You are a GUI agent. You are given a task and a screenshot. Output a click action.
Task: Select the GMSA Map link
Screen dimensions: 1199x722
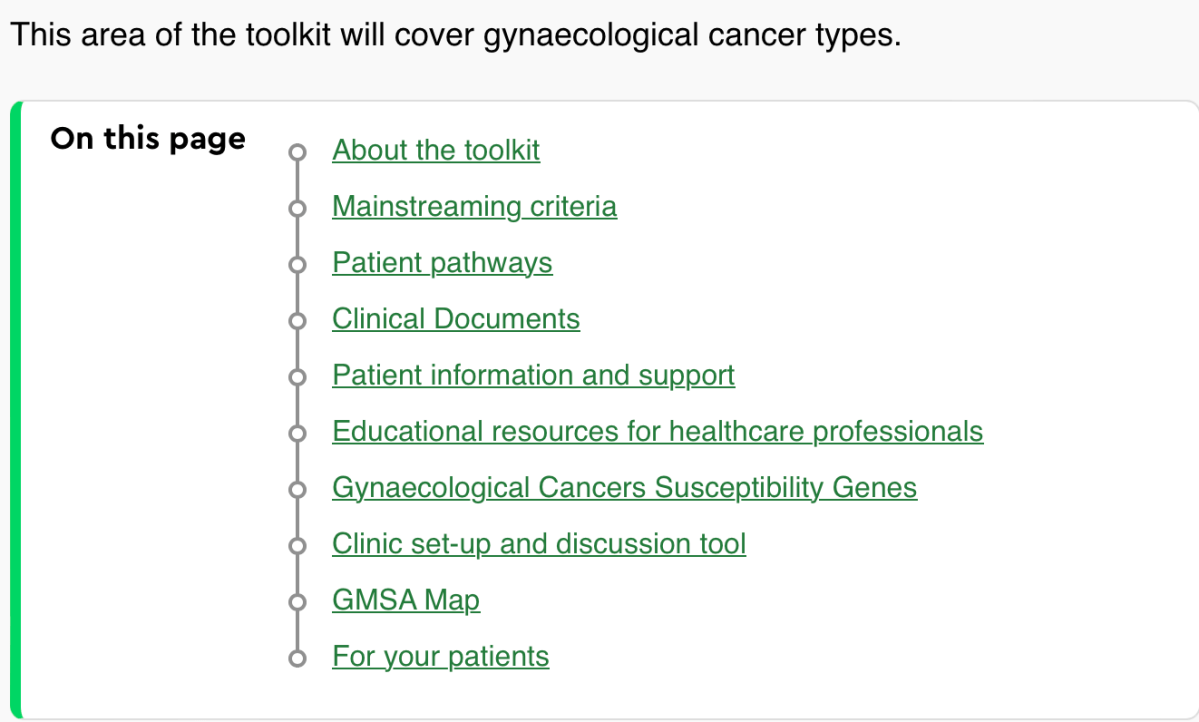(405, 601)
